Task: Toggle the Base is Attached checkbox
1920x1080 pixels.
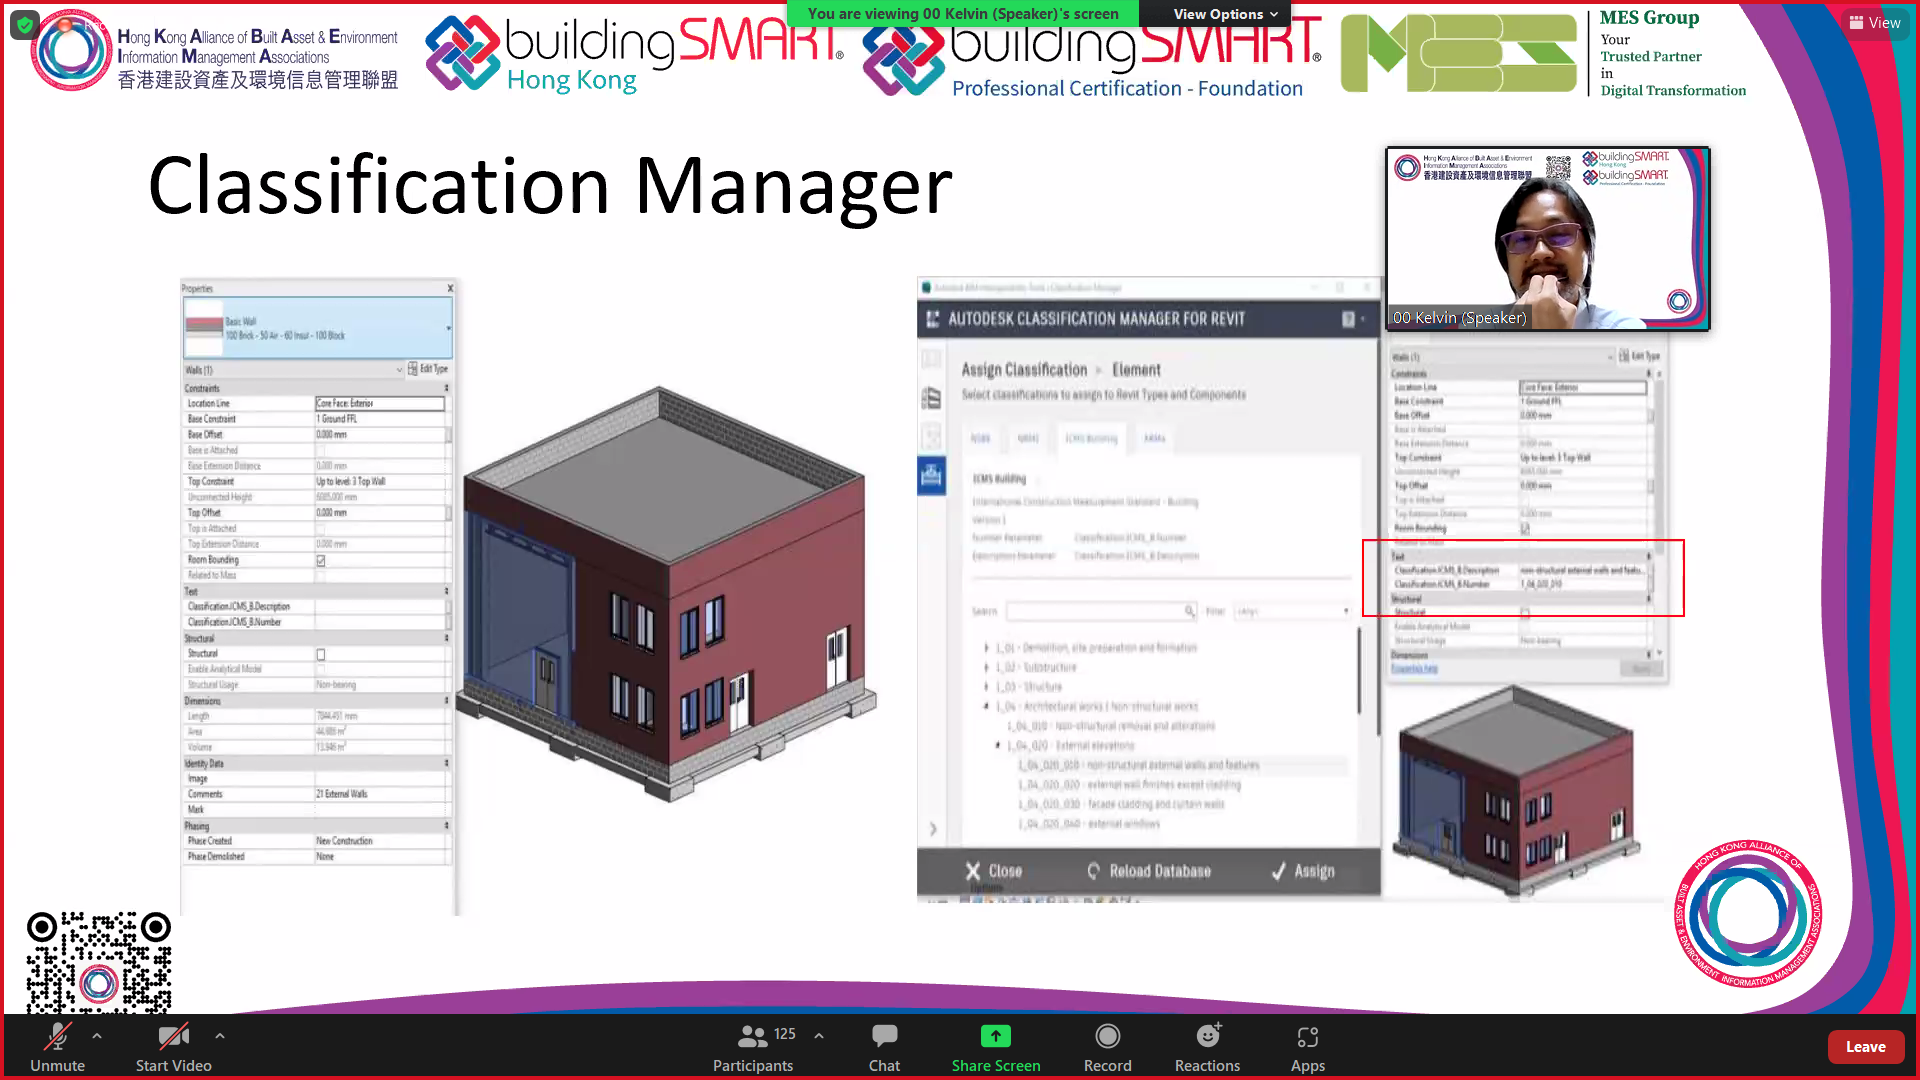Action: click(321, 451)
